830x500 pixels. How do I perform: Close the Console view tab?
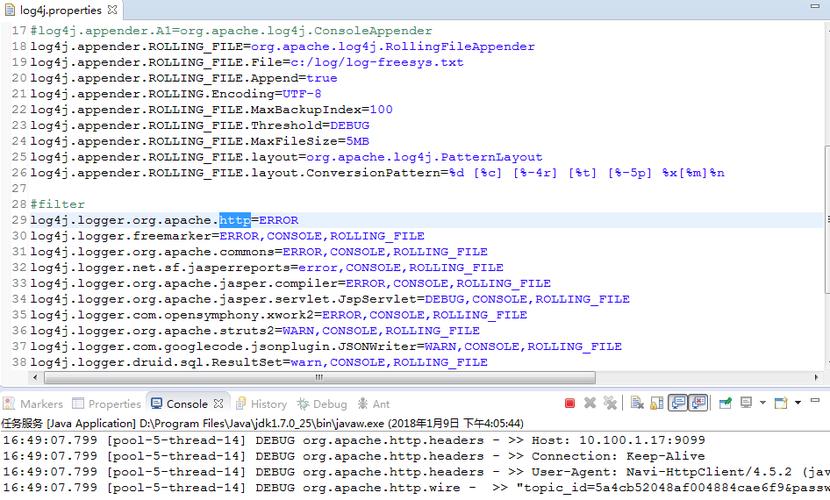[219, 404]
